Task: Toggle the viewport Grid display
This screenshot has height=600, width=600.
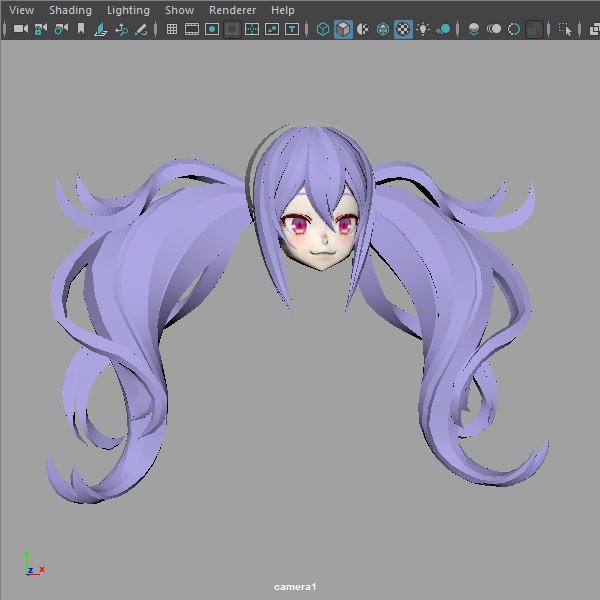Action: point(172,29)
